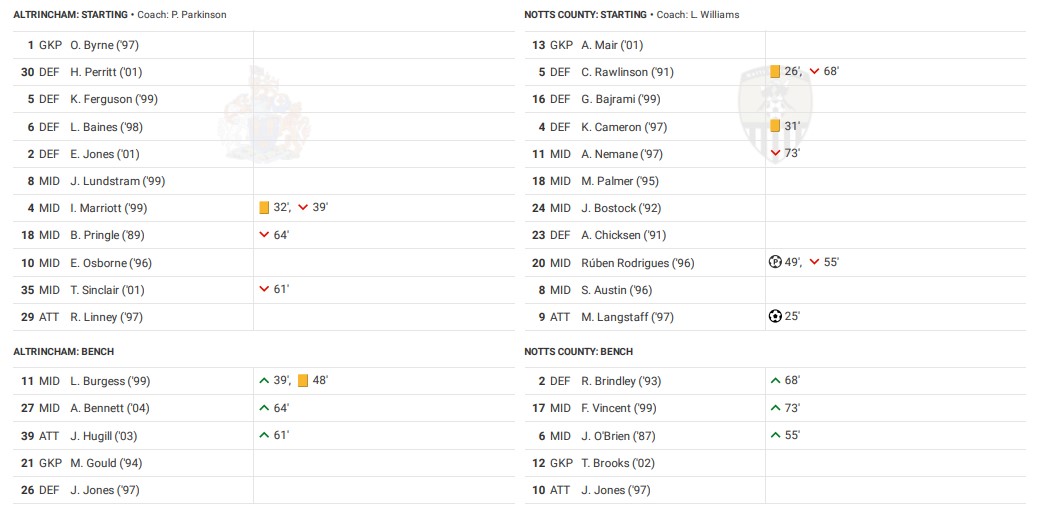Click C. Rawlinson's yellow card icon
Screen dimensions: 1047x511
point(775,72)
